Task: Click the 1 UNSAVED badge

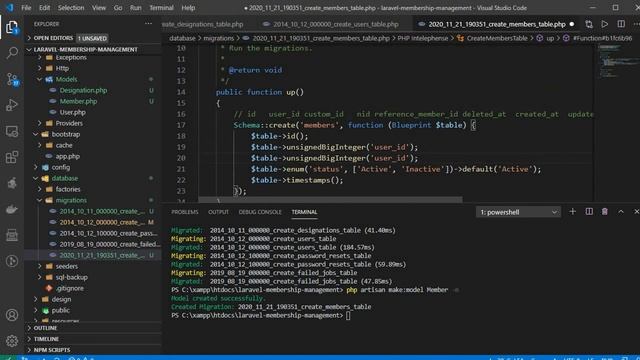Action: click(92, 38)
